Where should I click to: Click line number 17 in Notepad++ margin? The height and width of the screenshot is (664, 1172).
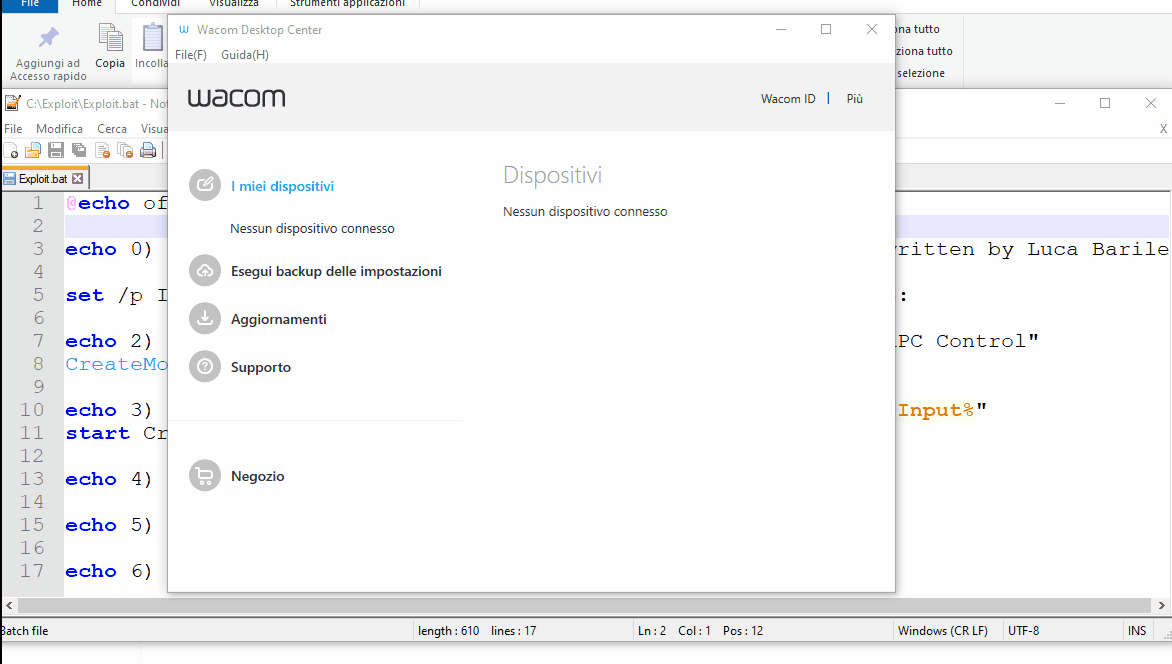pos(32,571)
